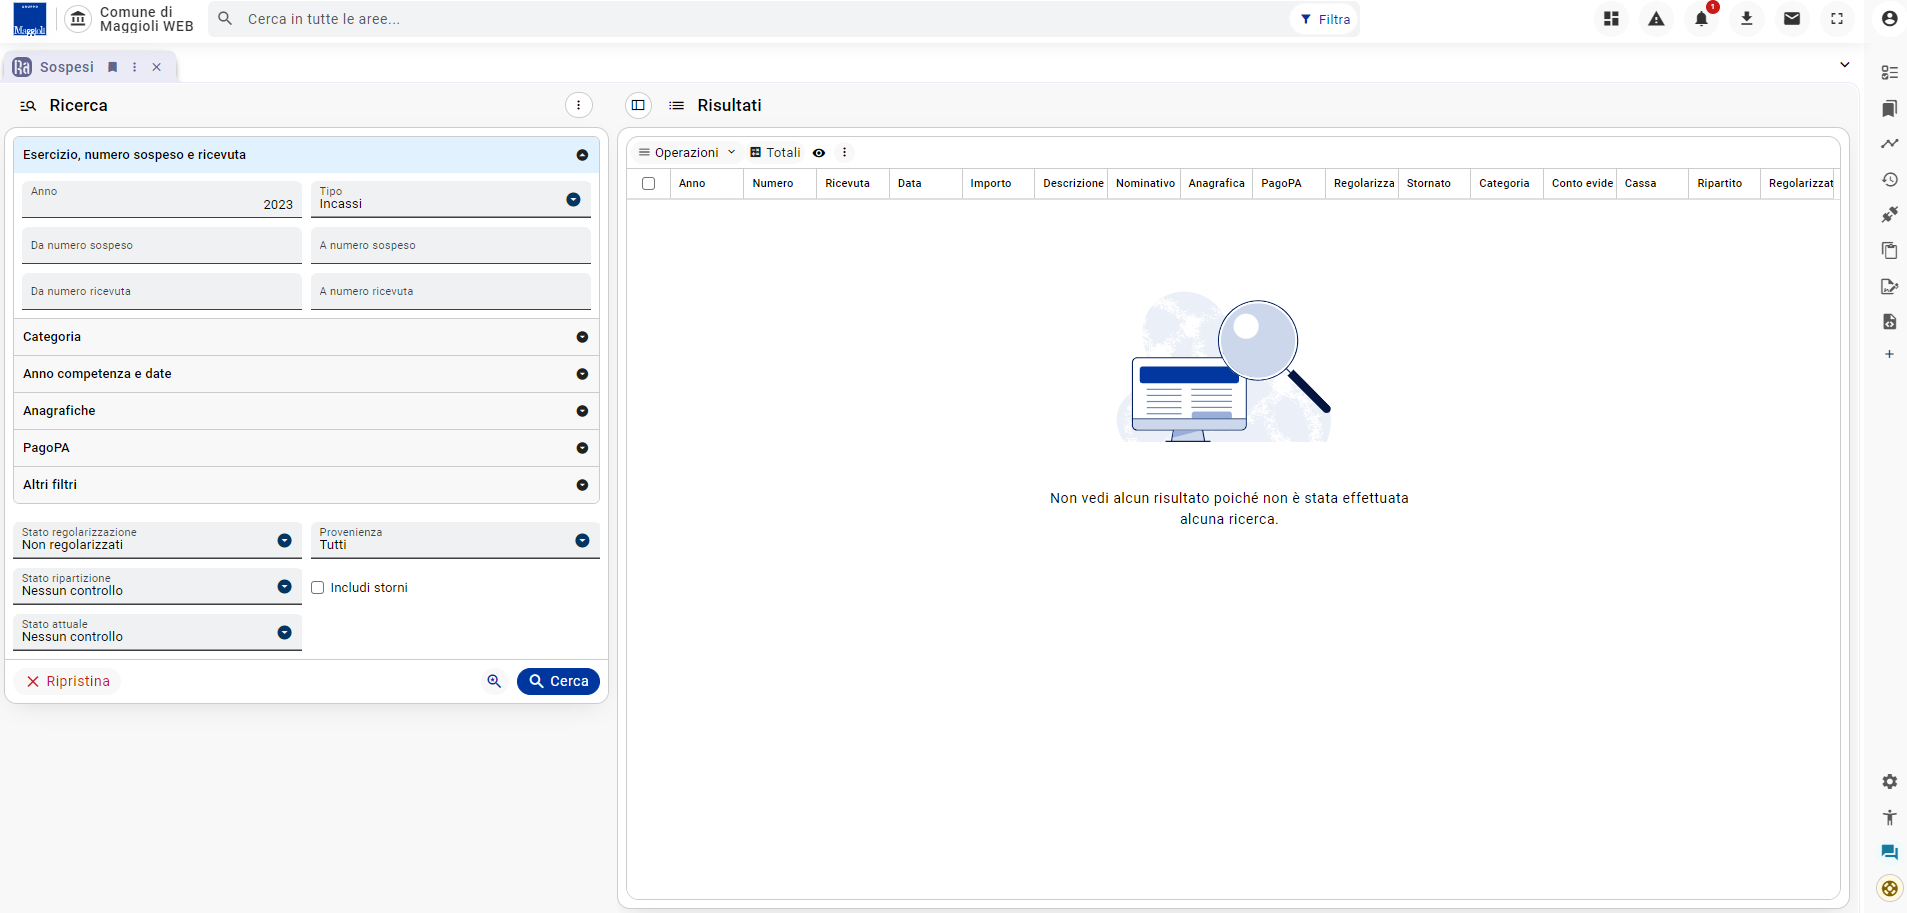The image size is (1907, 913).
Task: Open results toolbar more options
Action: click(x=845, y=153)
